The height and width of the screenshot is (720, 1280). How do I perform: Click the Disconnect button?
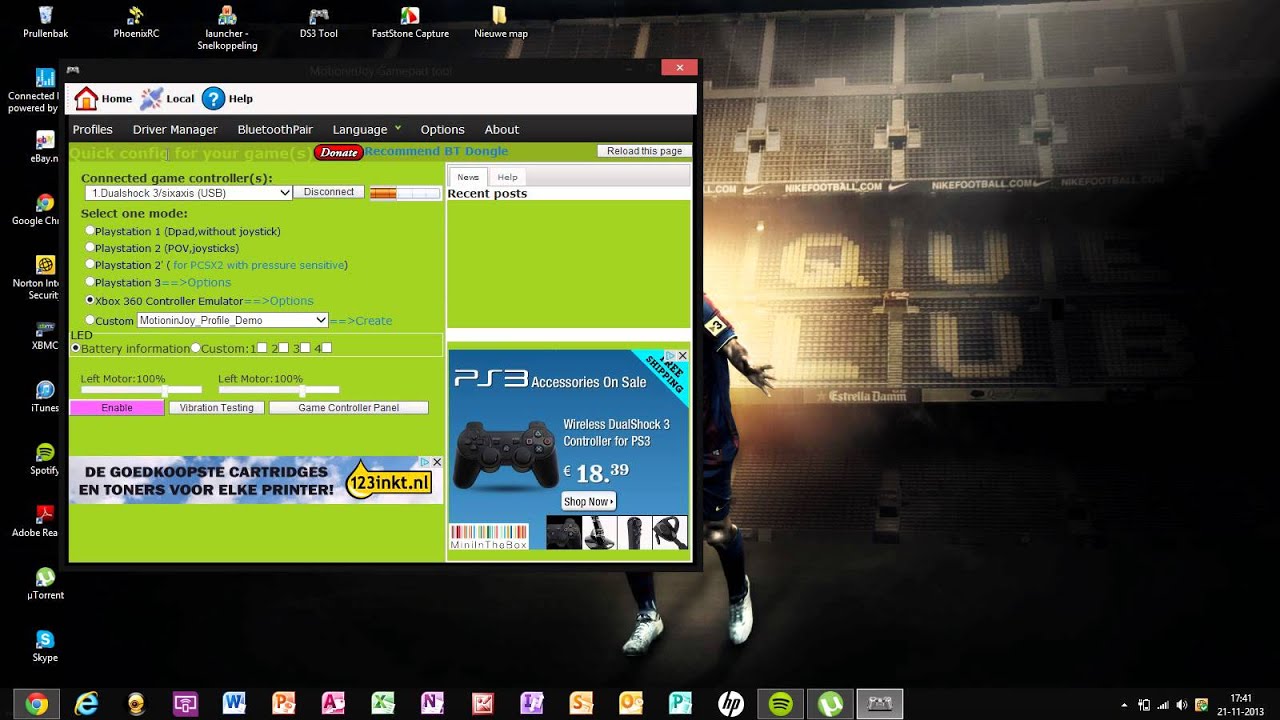pyautogui.click(x=329, y=192)
